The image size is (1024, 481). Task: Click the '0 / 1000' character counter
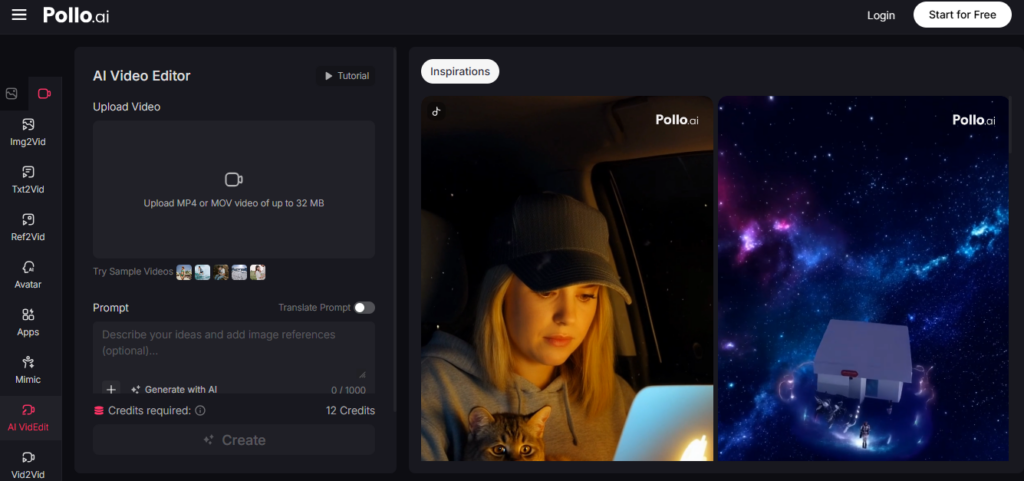(x=348, y=390)
